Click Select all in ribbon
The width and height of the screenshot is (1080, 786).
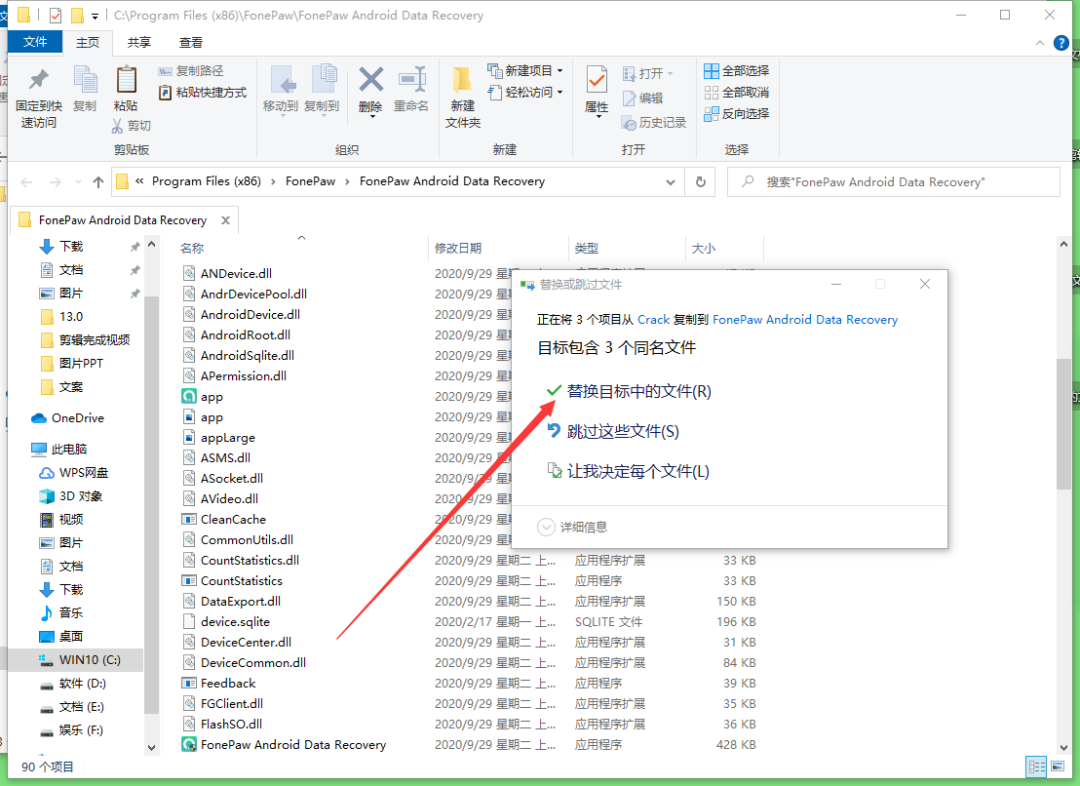point(736,71)
